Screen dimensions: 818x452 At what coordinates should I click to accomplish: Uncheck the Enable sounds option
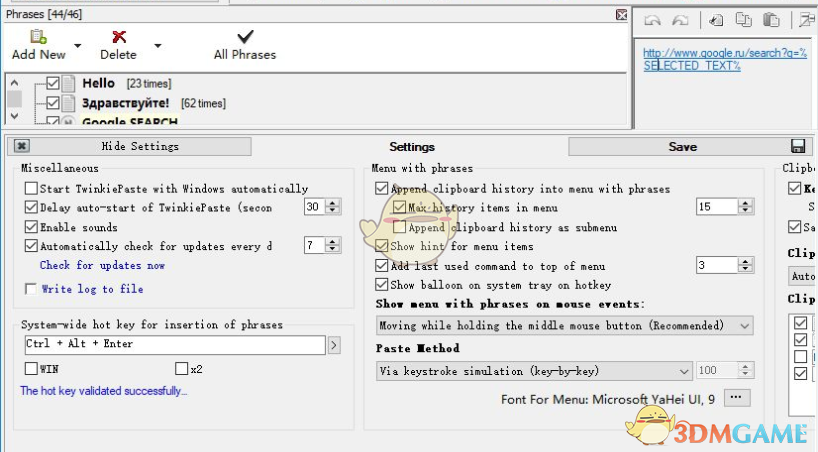tap(32, 227)
